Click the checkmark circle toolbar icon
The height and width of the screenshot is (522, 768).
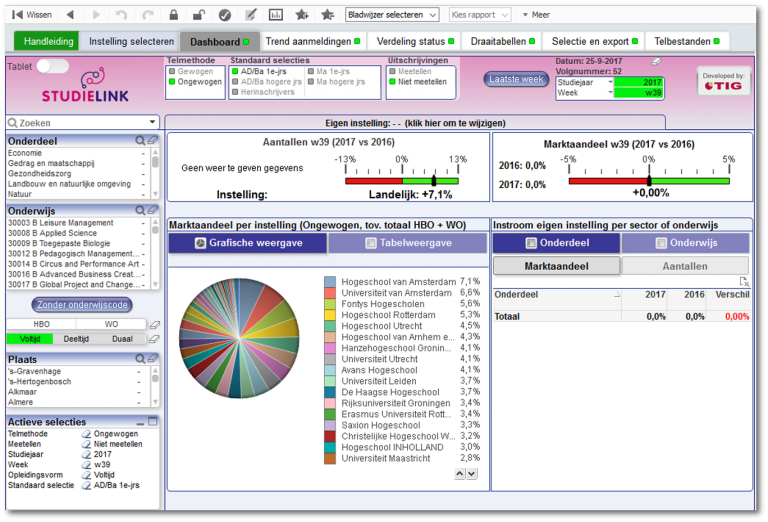225,15
